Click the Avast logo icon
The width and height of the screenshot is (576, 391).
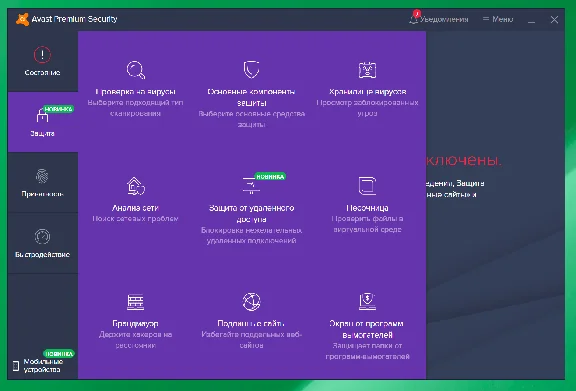click(x=22, y=19)
